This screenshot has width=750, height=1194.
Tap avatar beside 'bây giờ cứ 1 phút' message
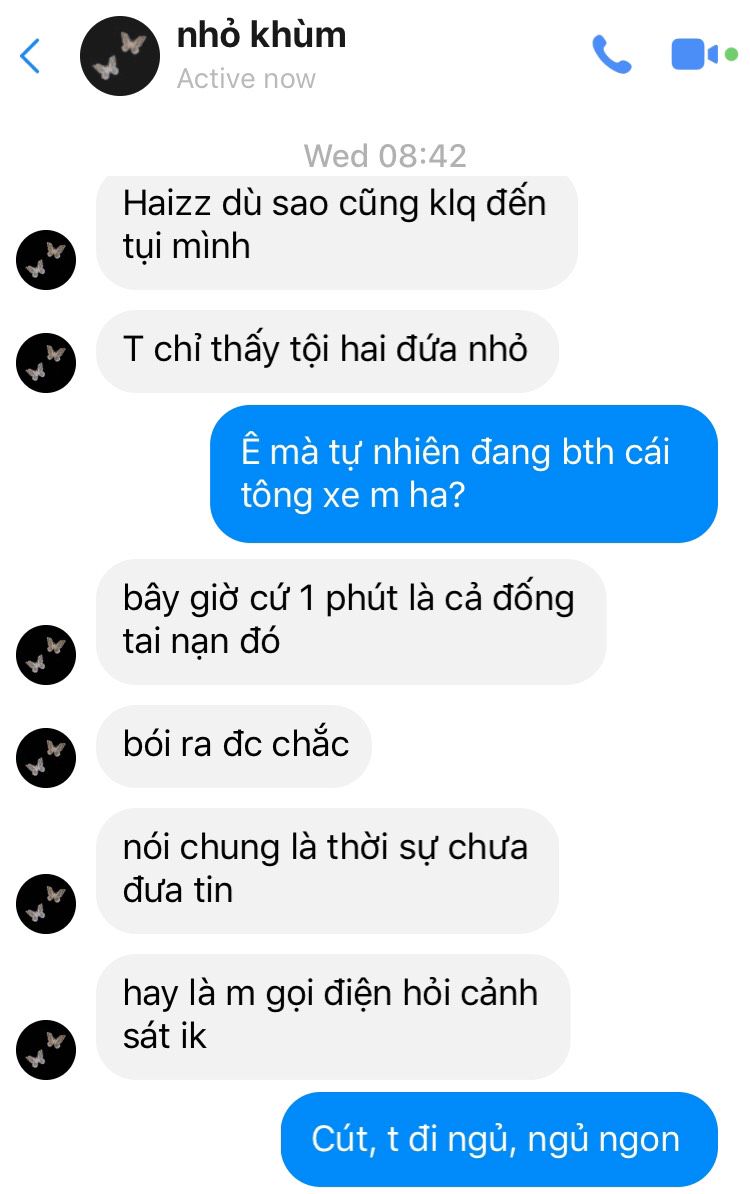click(46, 654)
